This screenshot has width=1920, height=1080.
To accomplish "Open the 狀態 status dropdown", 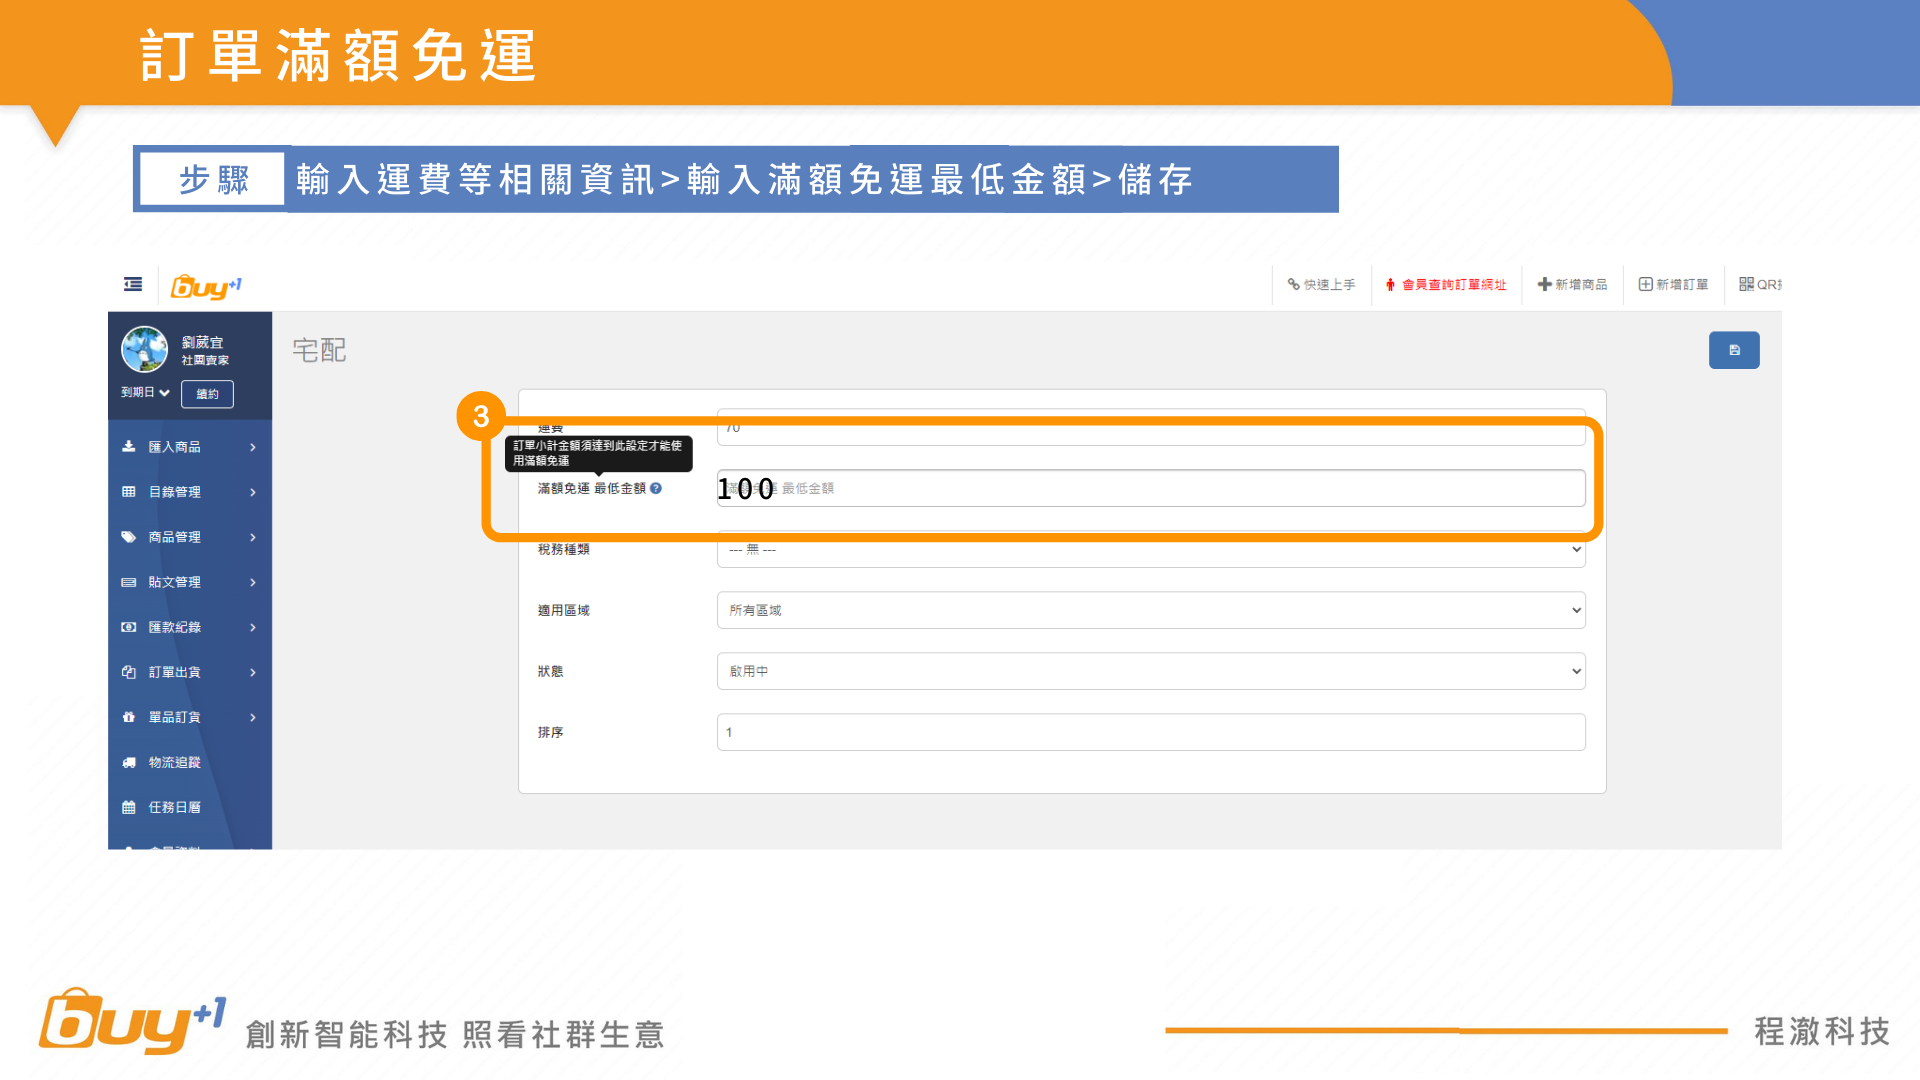I will point(1150,671).
